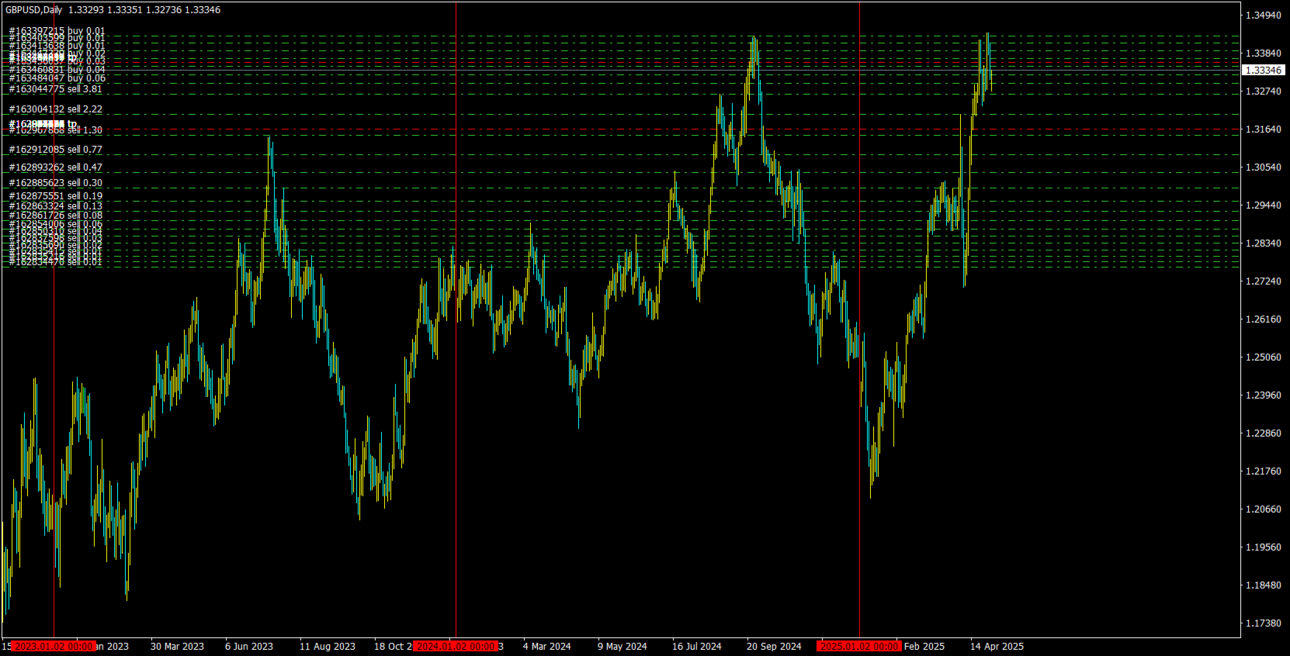The width and height of the screenshot is (1290, 656).
Task: Click the 2025.01.02 00:00 red date marker
Action: [860, 647]
